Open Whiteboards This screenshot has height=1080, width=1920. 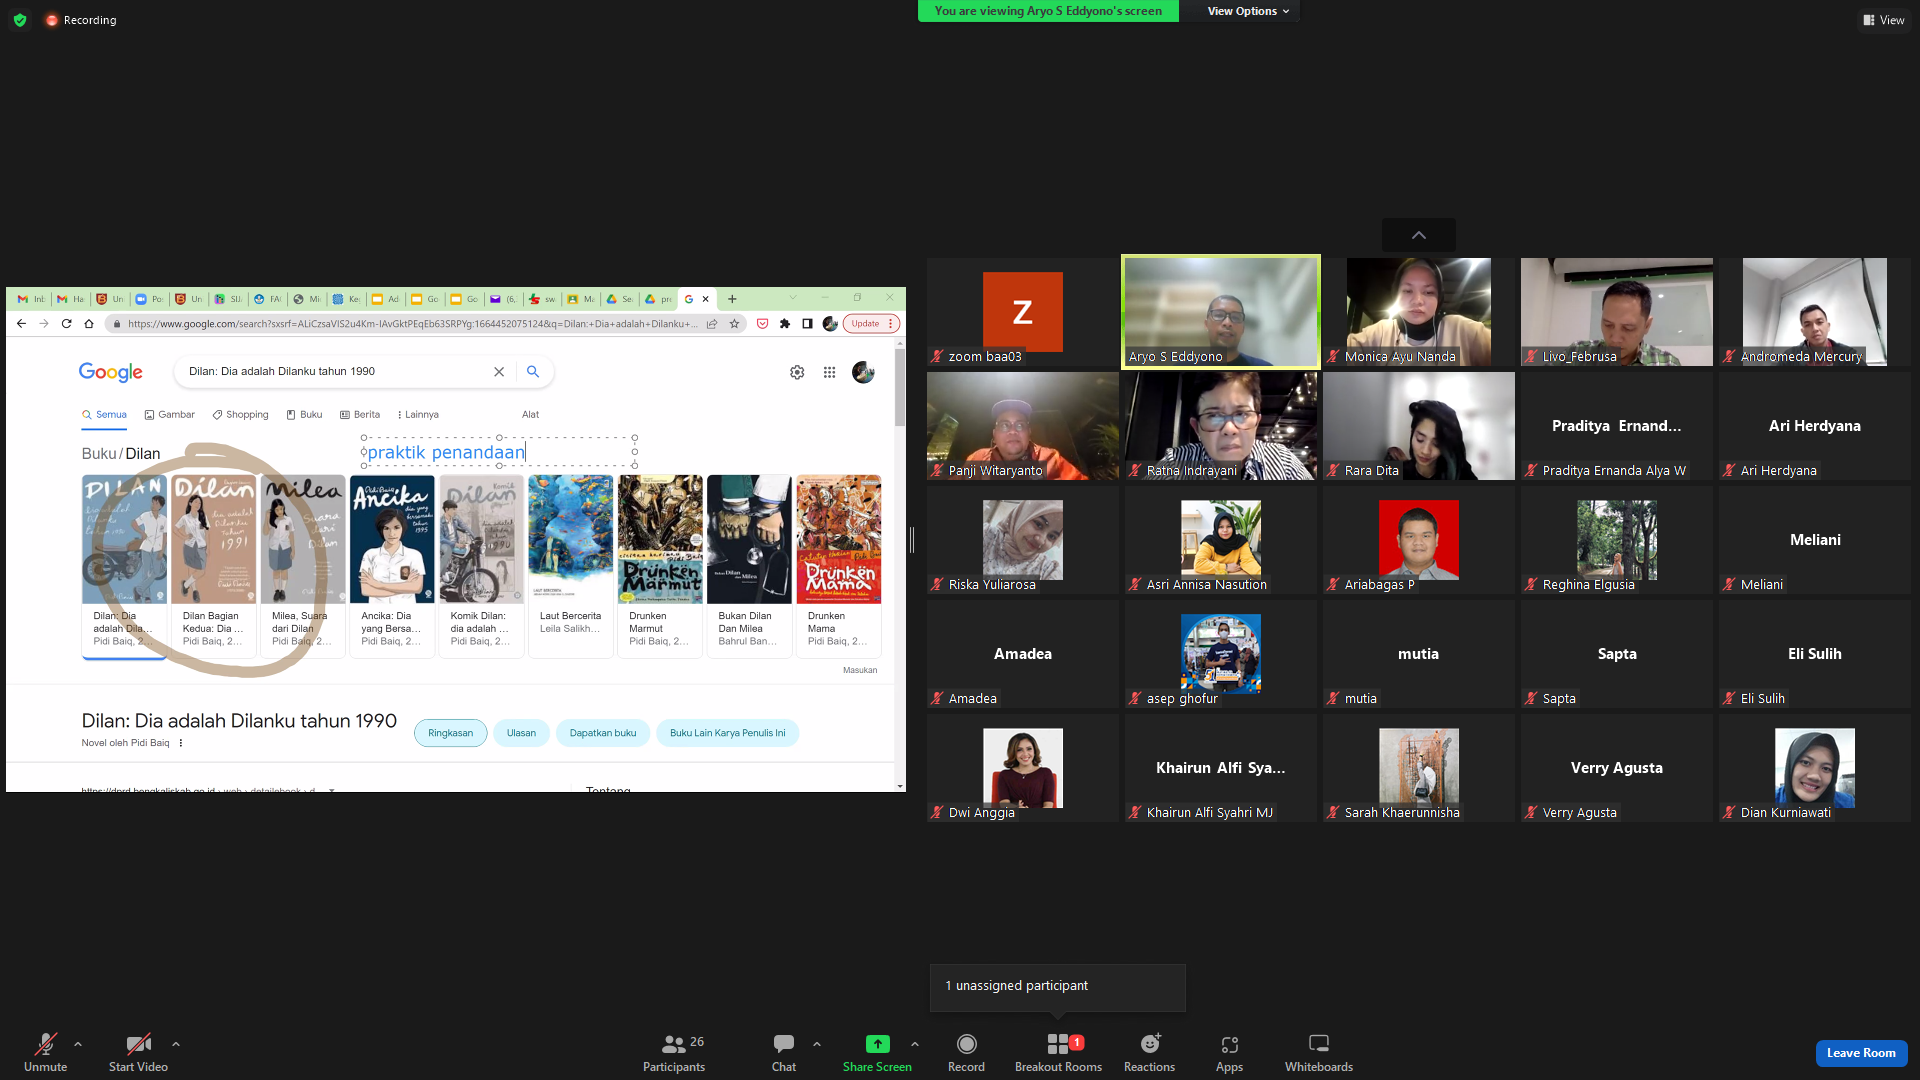point(1319,1053)
